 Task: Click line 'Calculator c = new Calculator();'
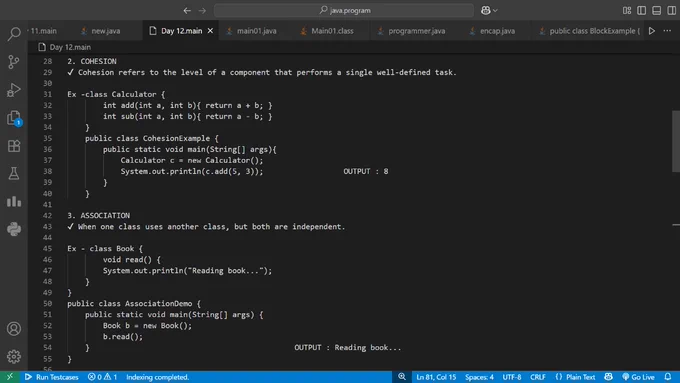[x=192, y=160]
